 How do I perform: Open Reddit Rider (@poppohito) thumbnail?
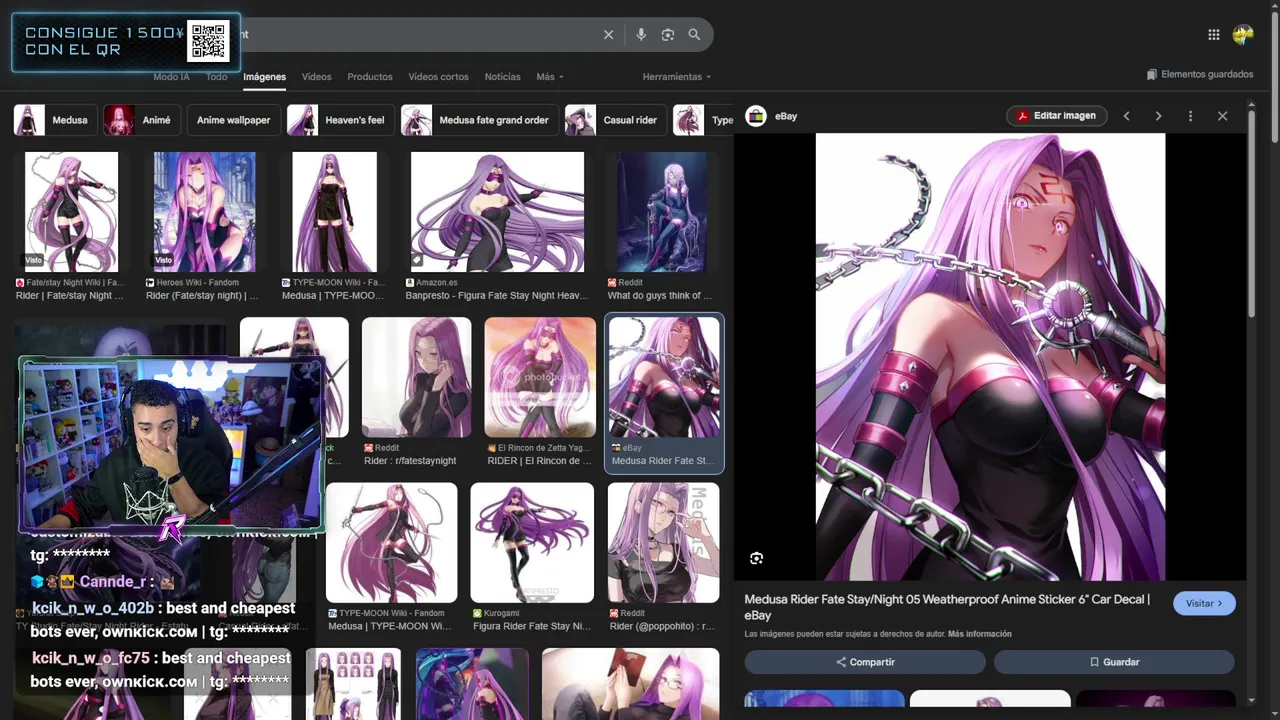click(663, 543)
